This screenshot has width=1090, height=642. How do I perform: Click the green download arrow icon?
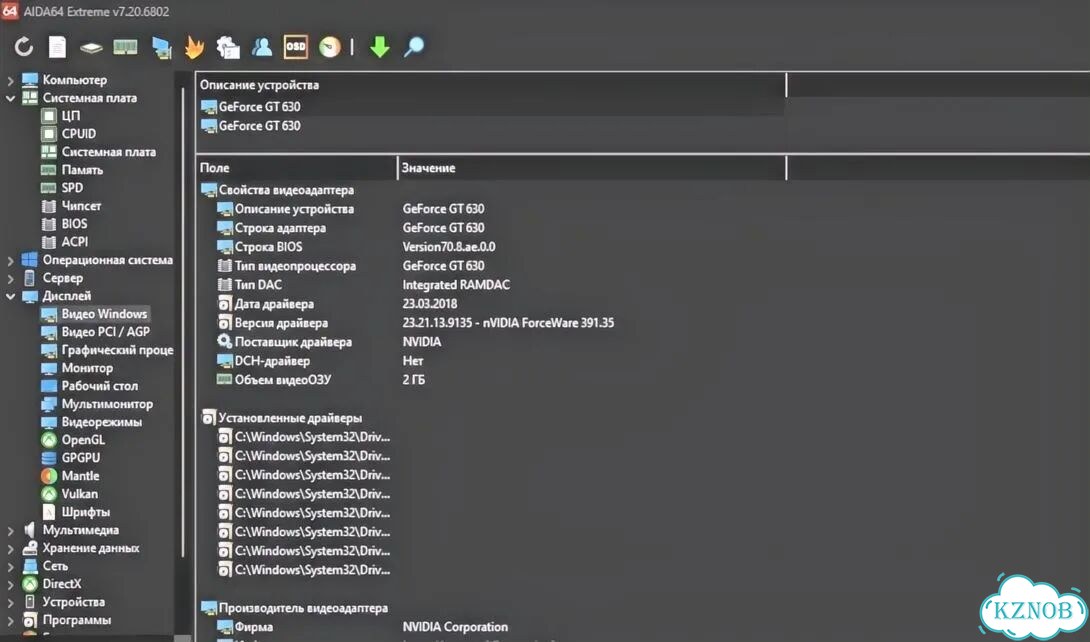tap(380, 47)
